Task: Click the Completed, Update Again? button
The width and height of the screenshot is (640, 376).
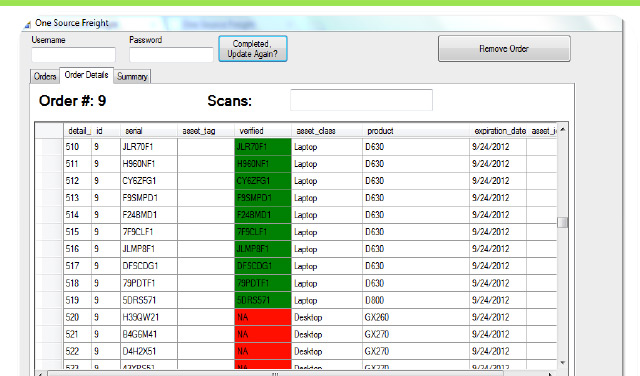Action: pos(253,49)
